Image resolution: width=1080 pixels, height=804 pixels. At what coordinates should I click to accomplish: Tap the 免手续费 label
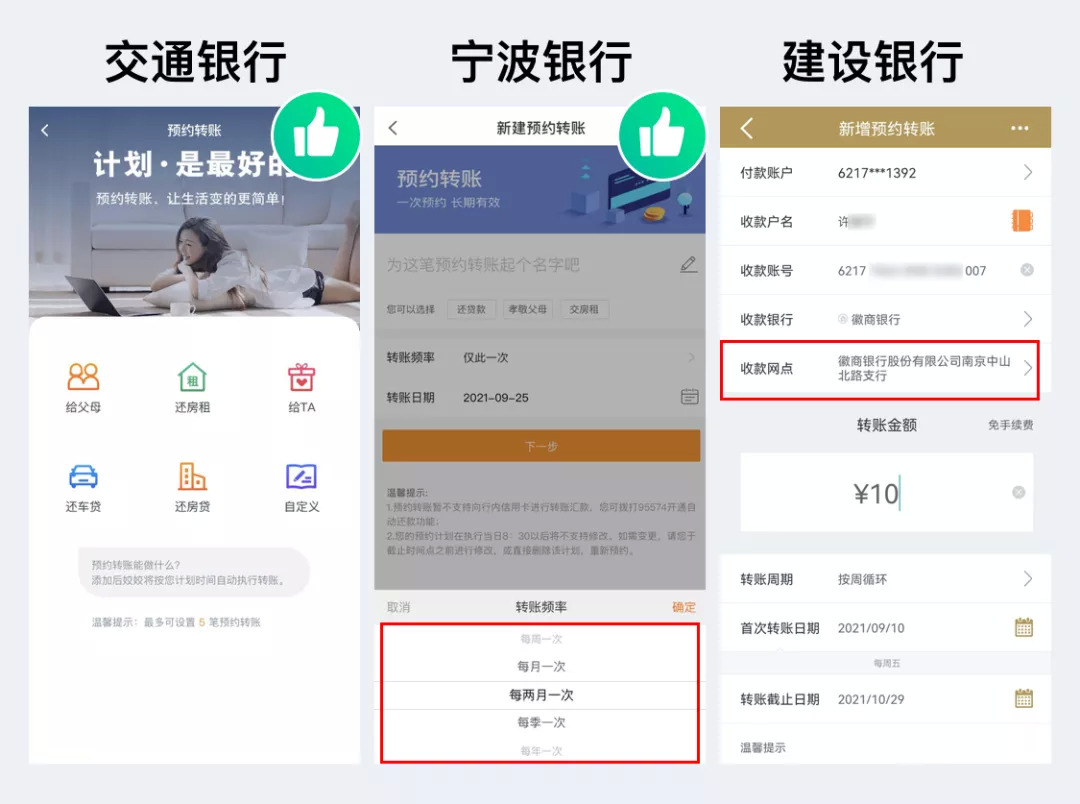click(1010, 425)
